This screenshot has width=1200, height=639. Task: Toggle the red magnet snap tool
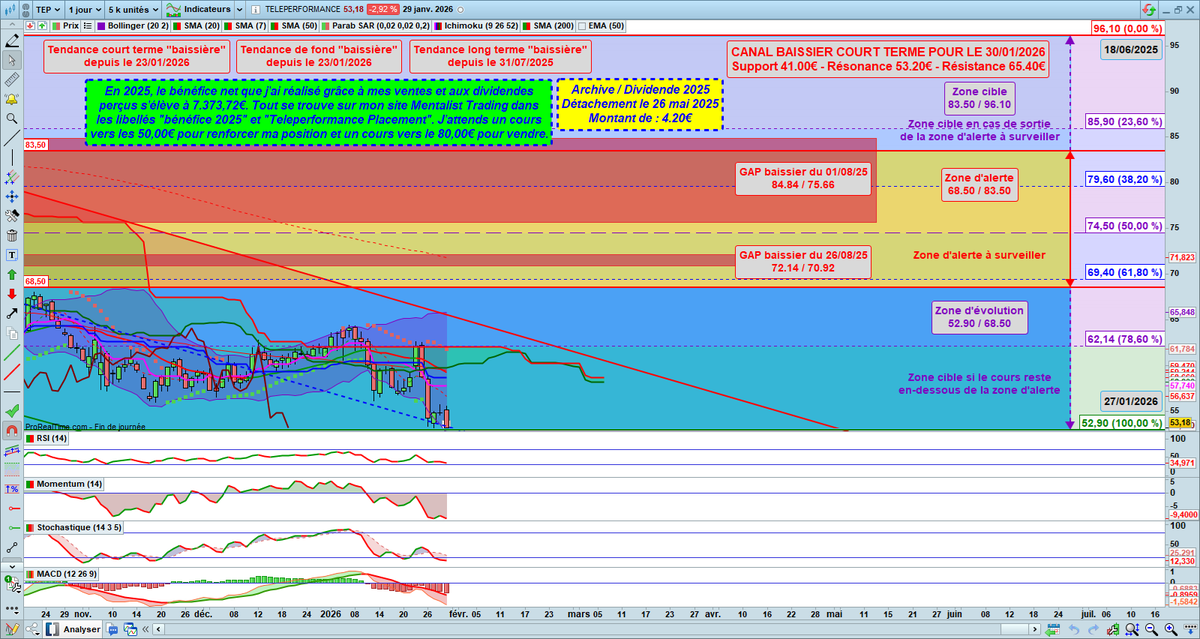tap(12, 431)
